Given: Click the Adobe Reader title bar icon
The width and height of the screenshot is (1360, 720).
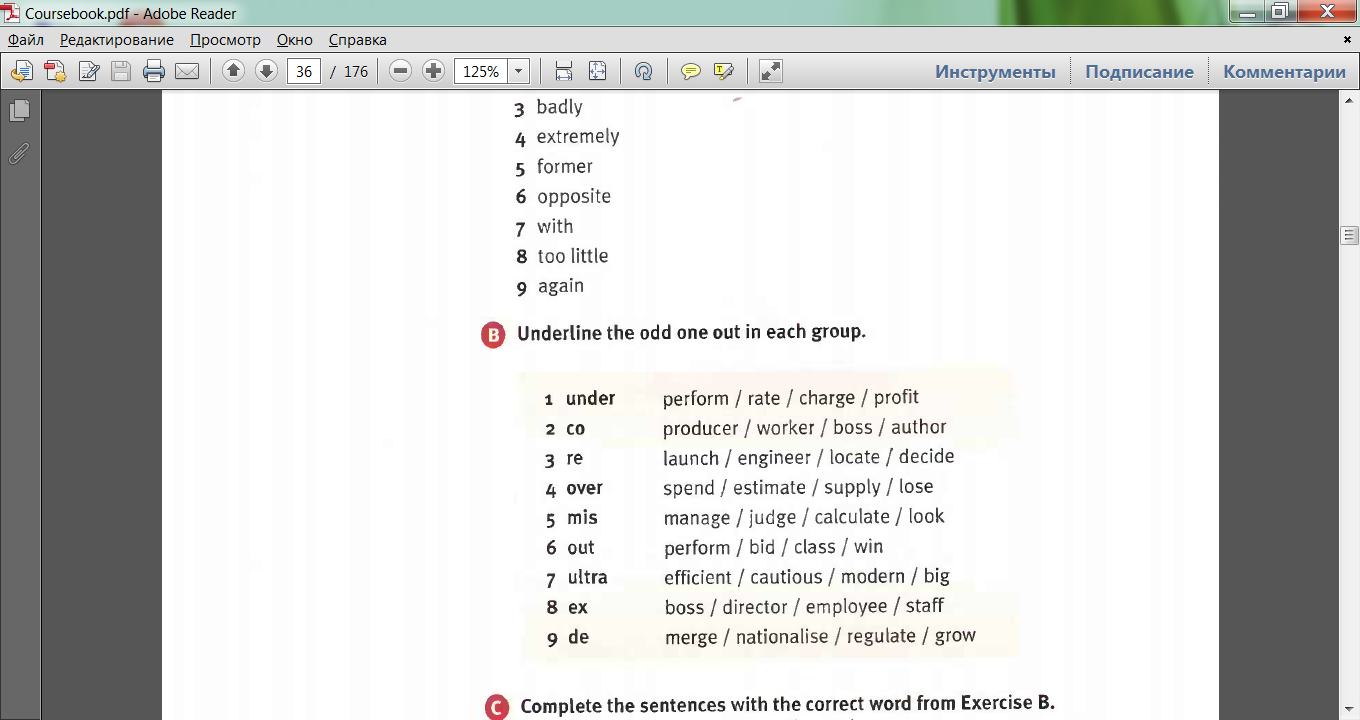Looking at the screenshot, I should 11,13.
